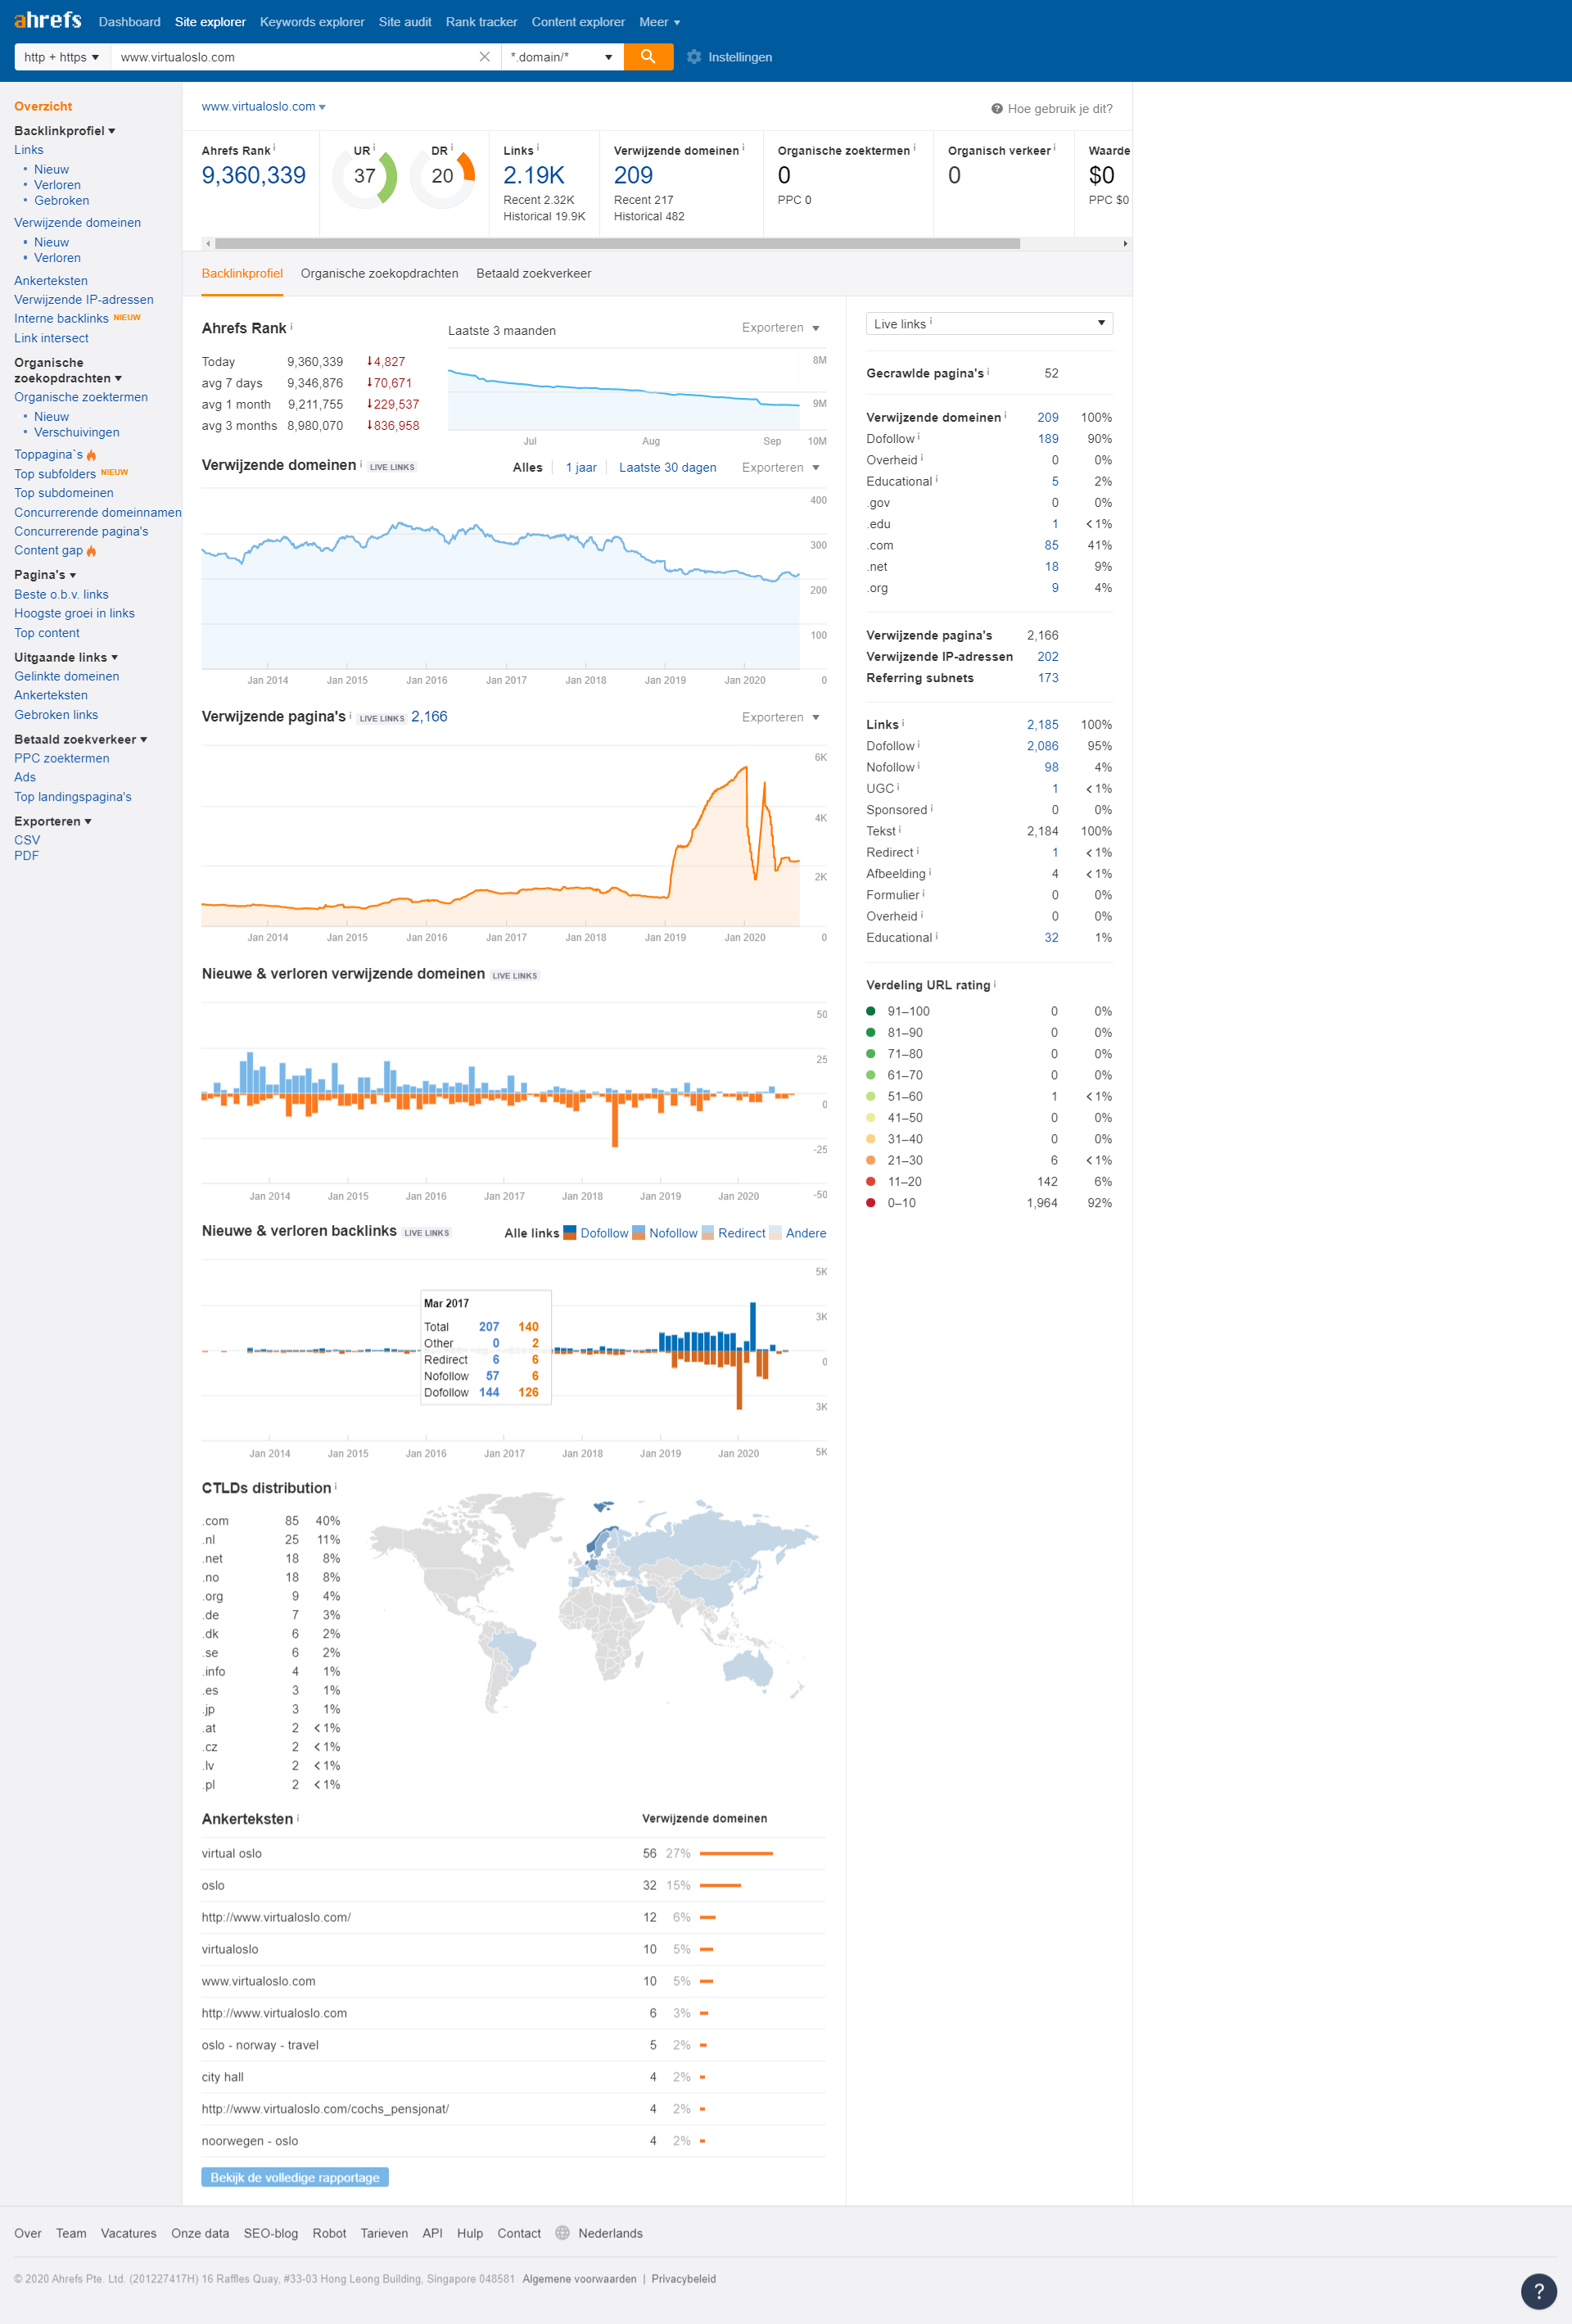Click 'Bekijk de volledige rapportage' button

click(295, 2177)
